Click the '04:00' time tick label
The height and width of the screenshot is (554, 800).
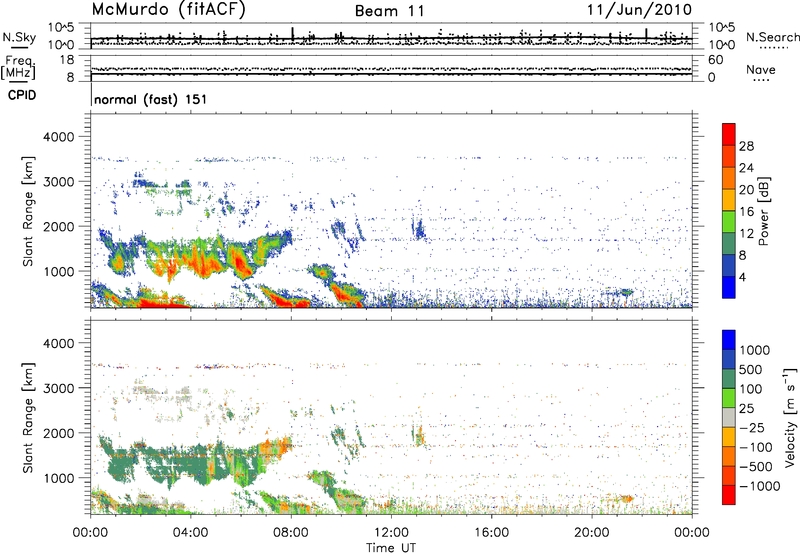[191, 533]
